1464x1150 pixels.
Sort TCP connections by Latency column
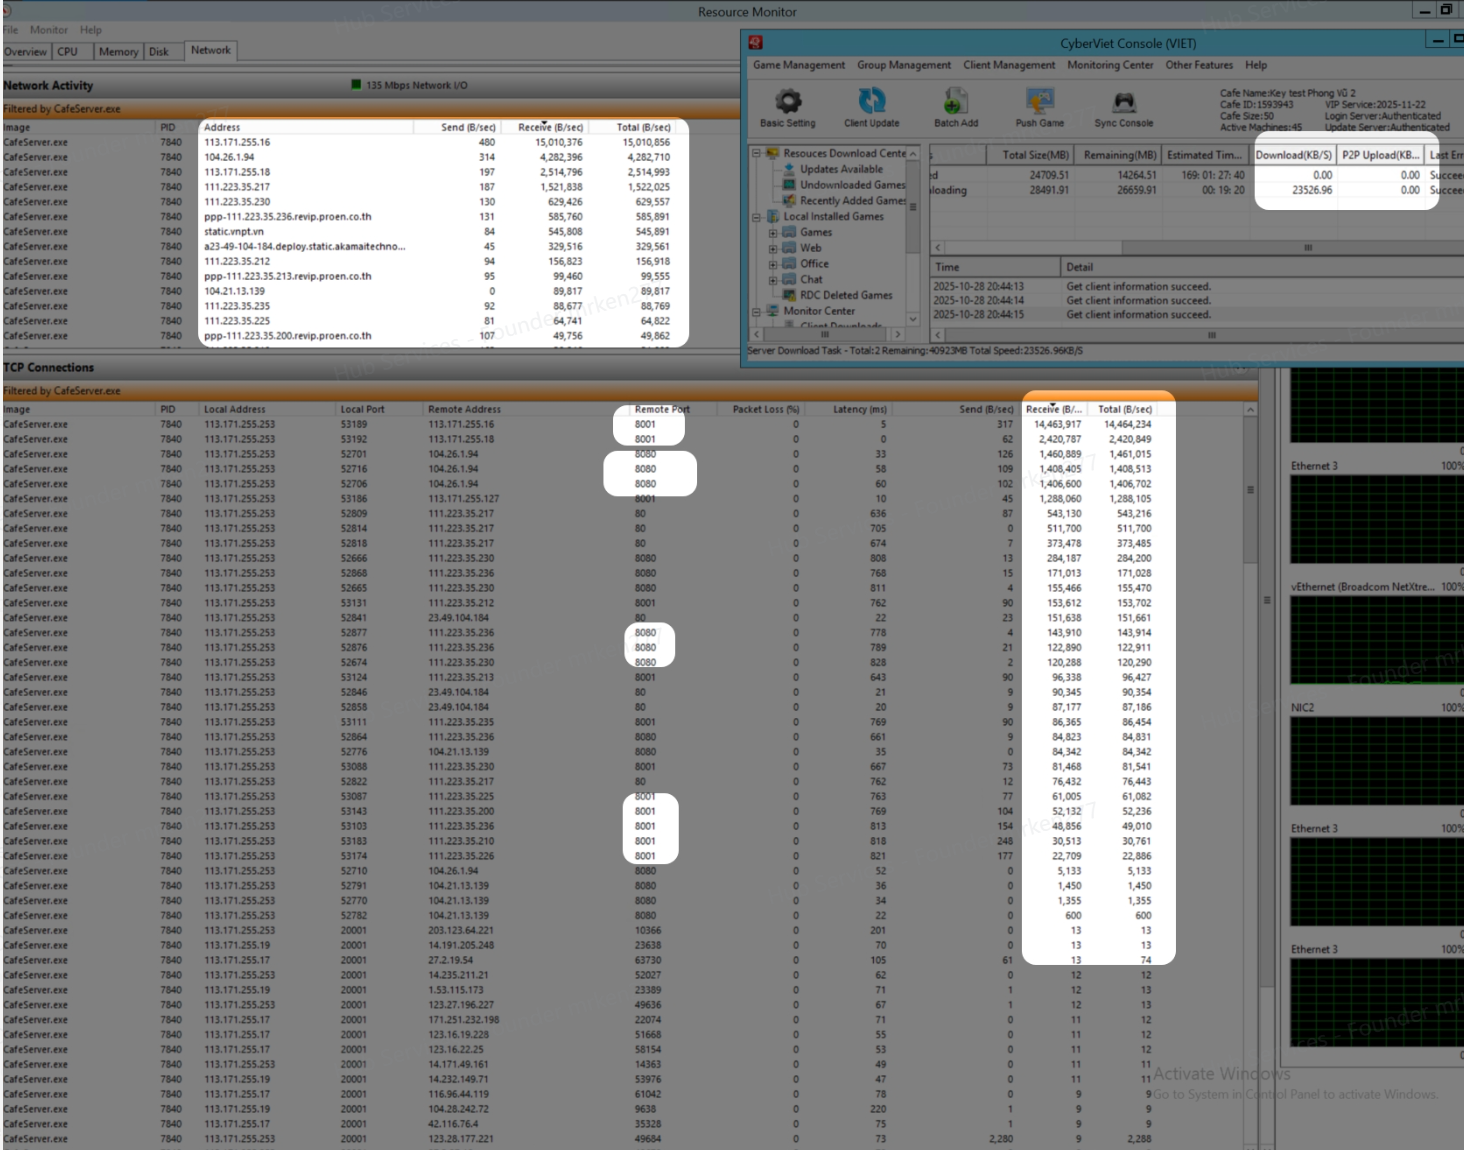859,409
